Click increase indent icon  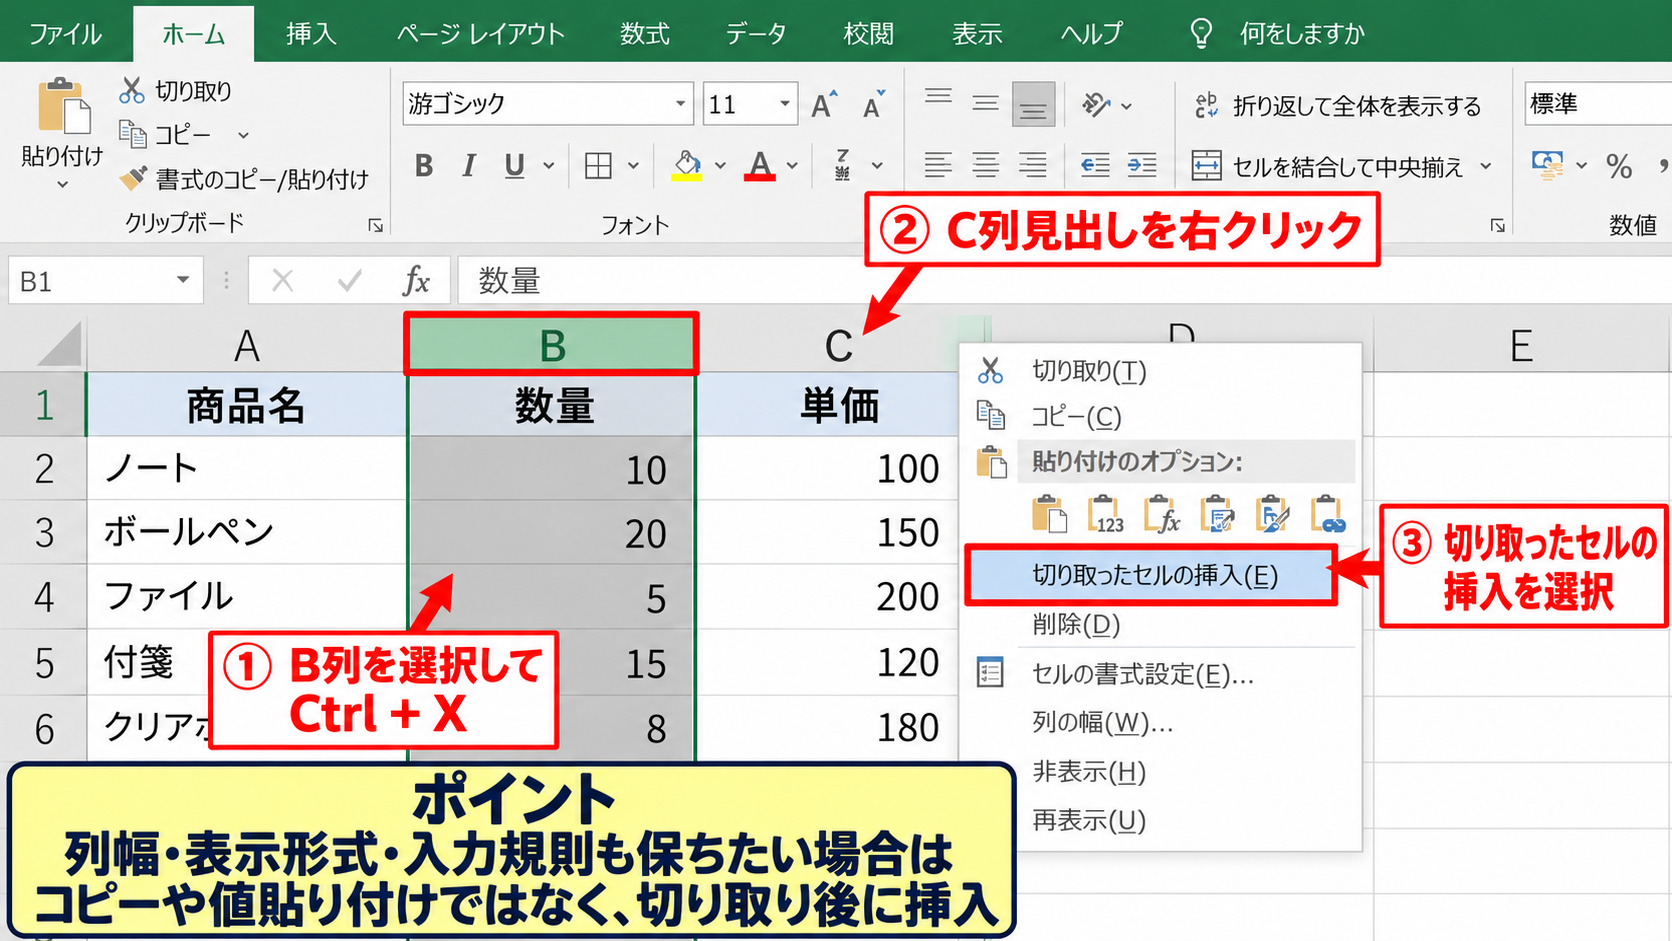(1142, 165)
